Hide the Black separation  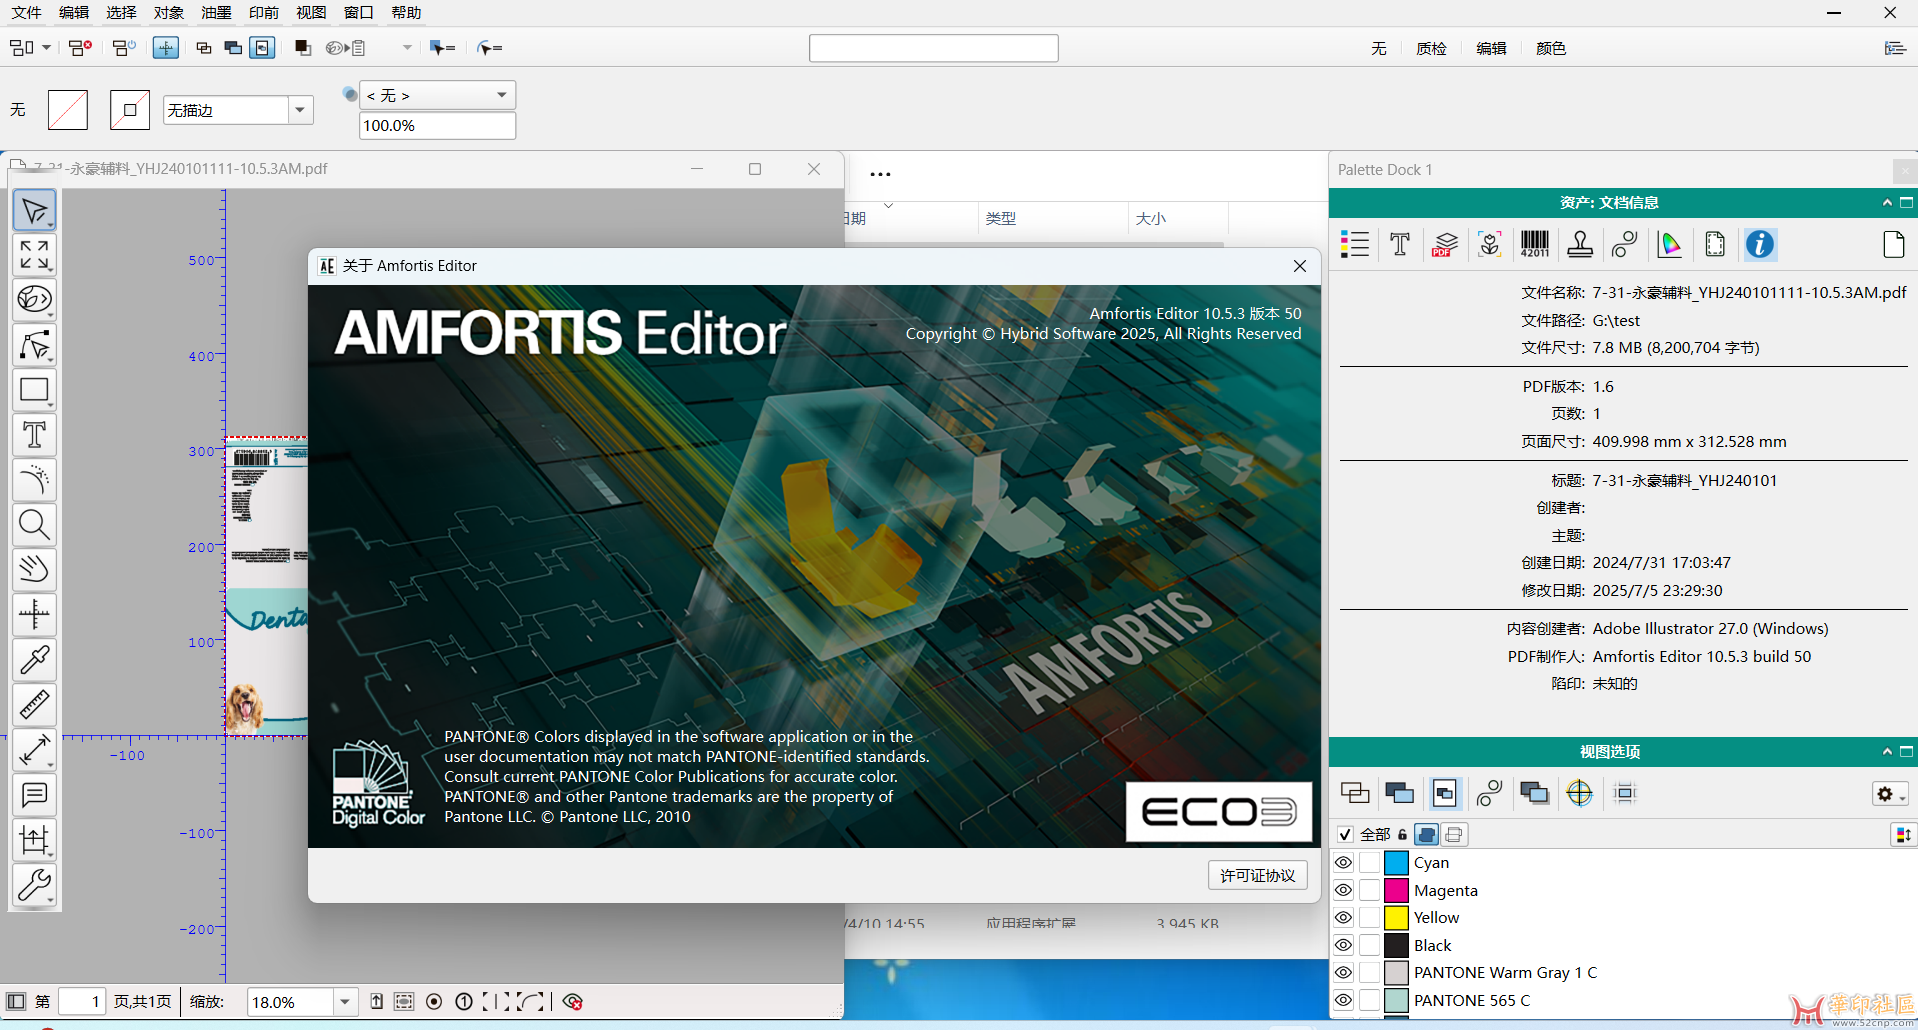coord(1343,945)
